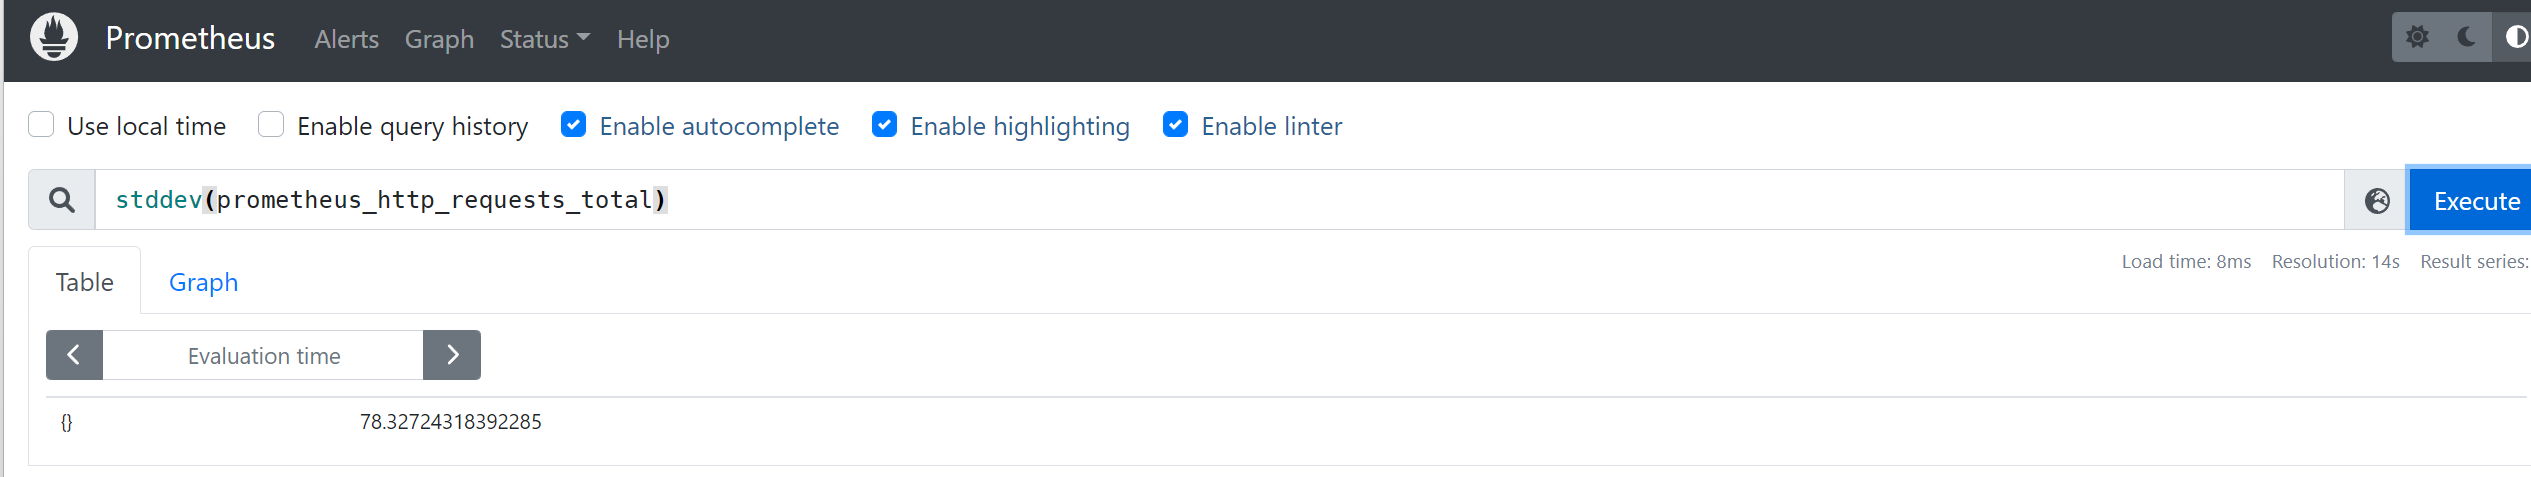Select browser-preferred theme contrast icon
The image size is (2531, 477).
click(x=2514, y=38)
